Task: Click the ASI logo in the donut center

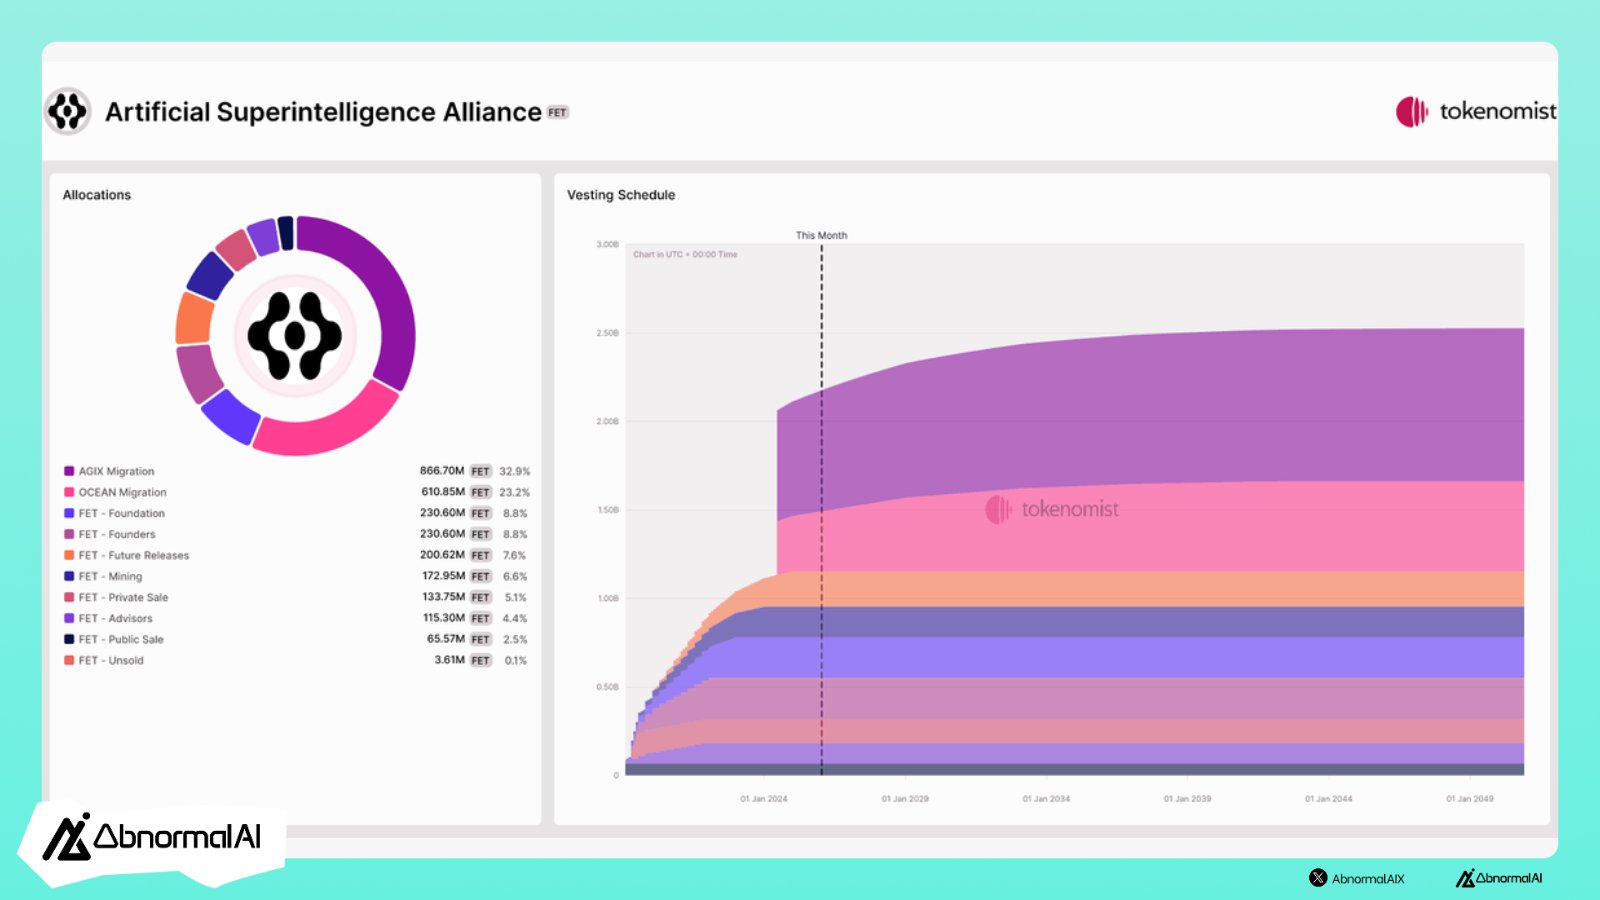Action: click(295, 336)
